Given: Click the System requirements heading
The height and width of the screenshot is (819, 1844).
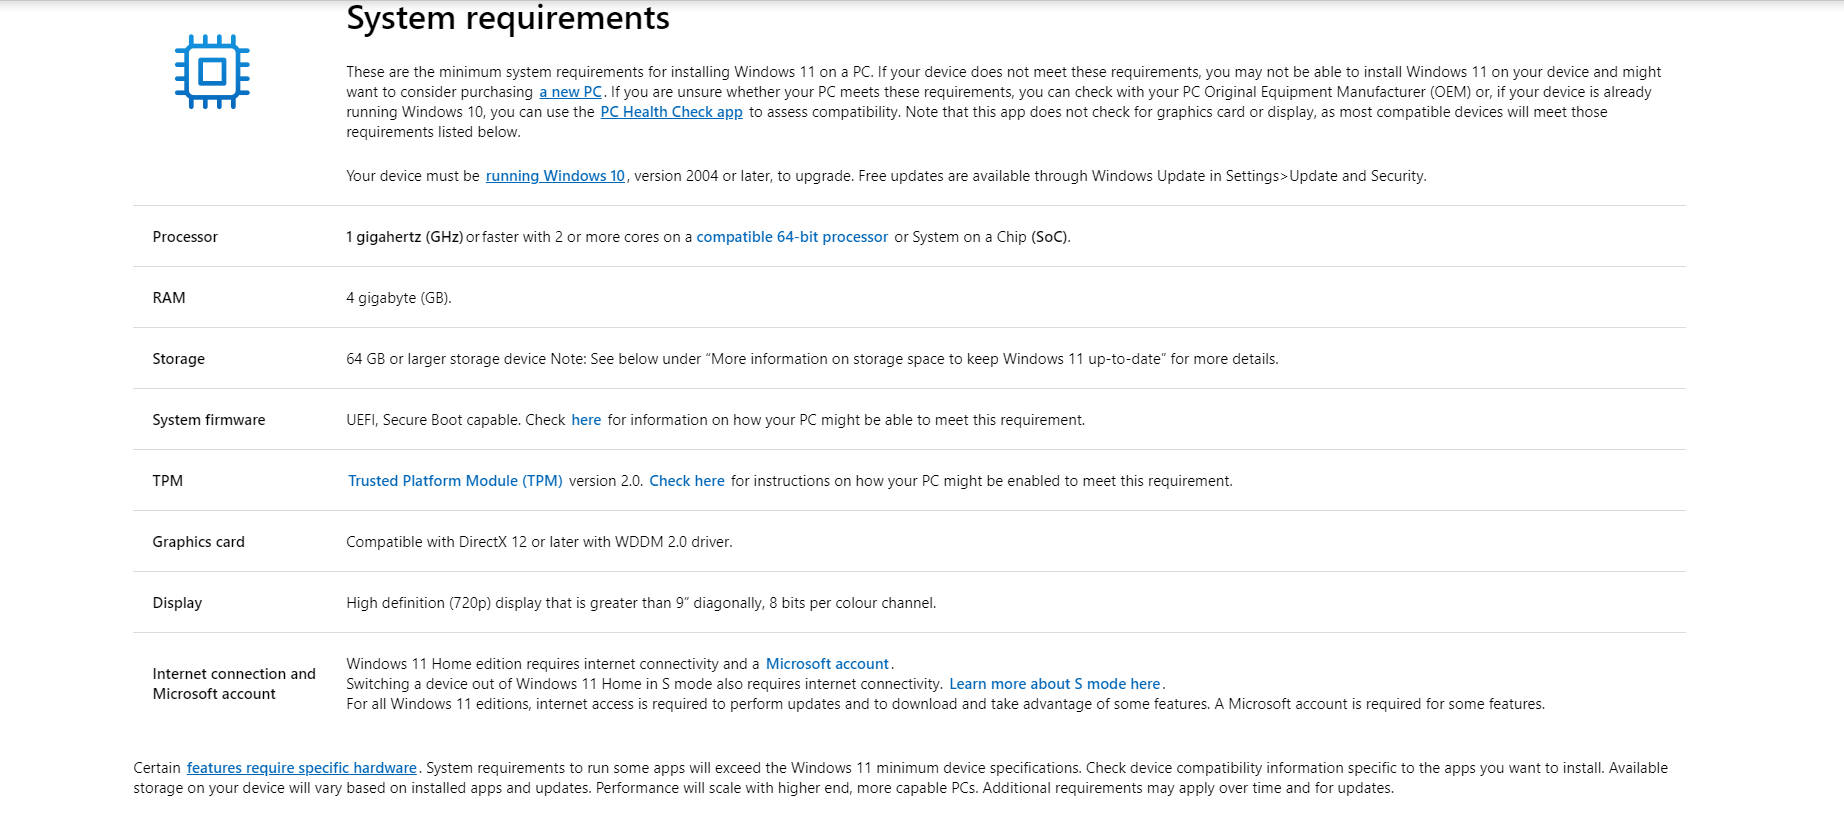Looking at the screenshot, I should 508,18.
